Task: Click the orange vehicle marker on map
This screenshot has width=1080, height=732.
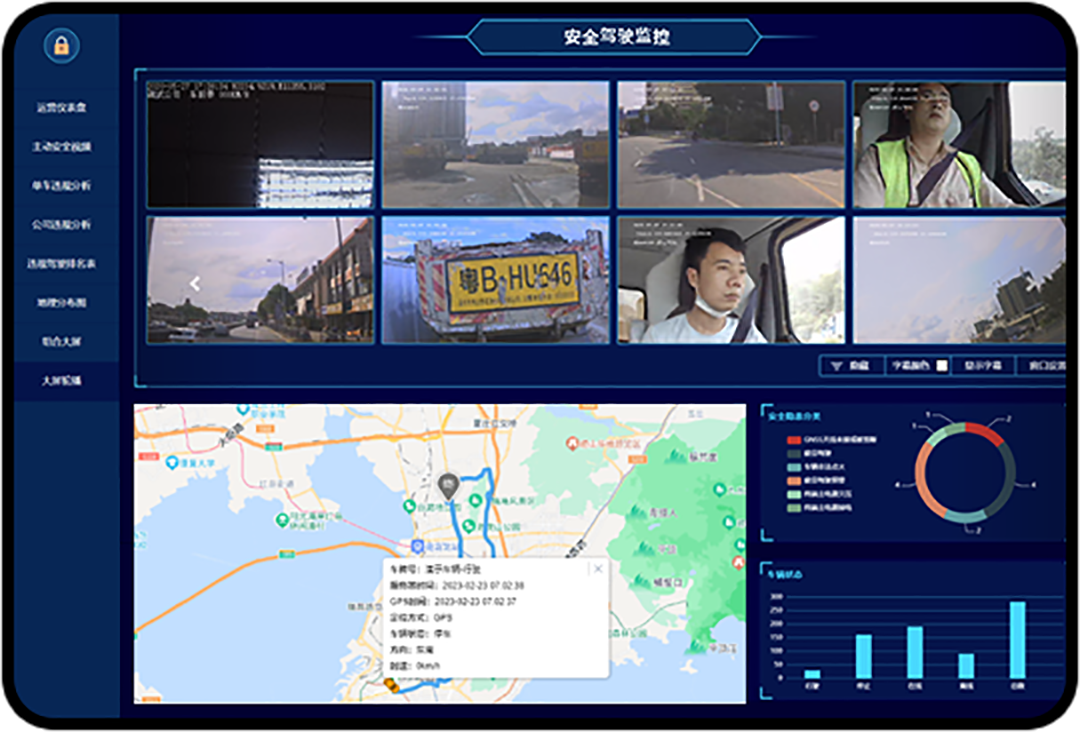Action: click(x=391, y=685)
